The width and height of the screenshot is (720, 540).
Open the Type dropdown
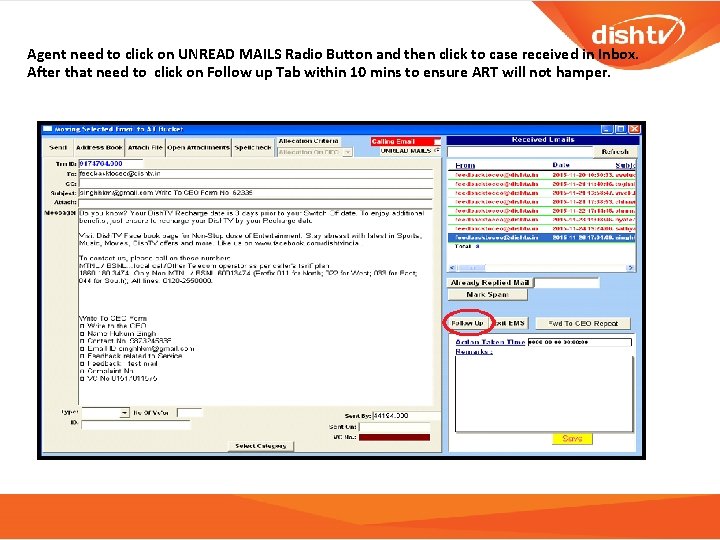click(124, 413)
